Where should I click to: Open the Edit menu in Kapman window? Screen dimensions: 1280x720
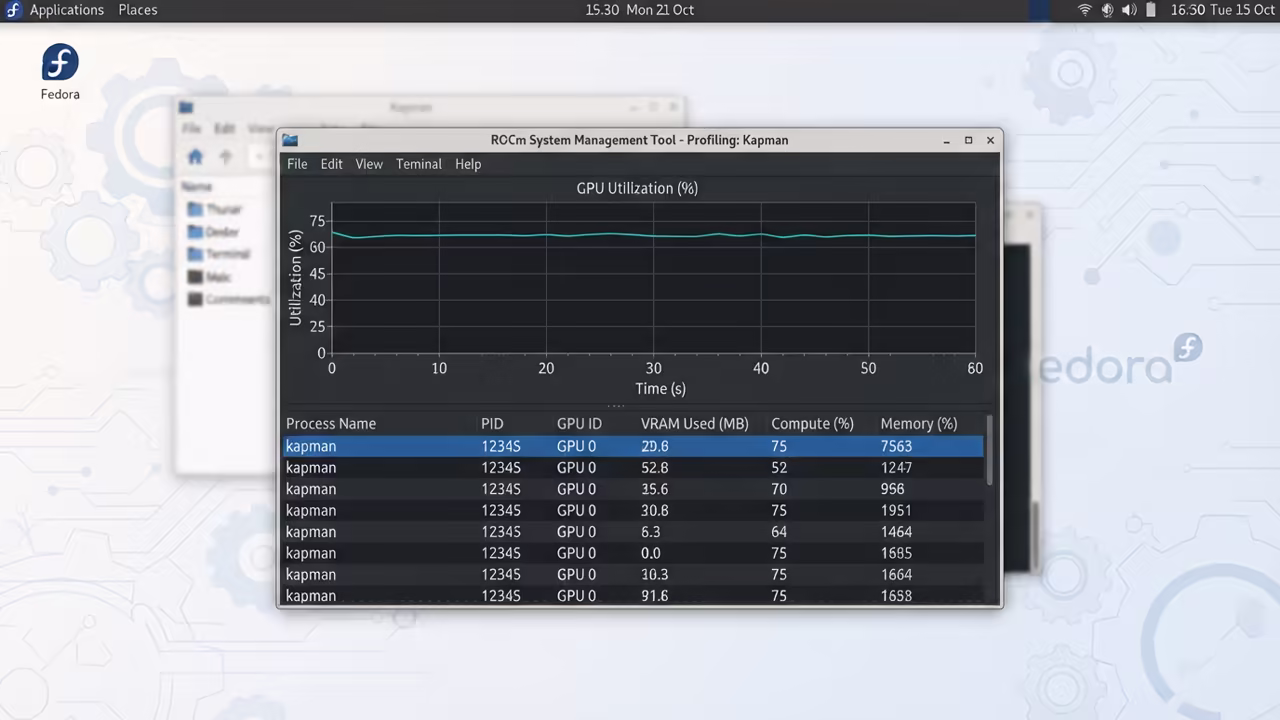pos(224,129)
